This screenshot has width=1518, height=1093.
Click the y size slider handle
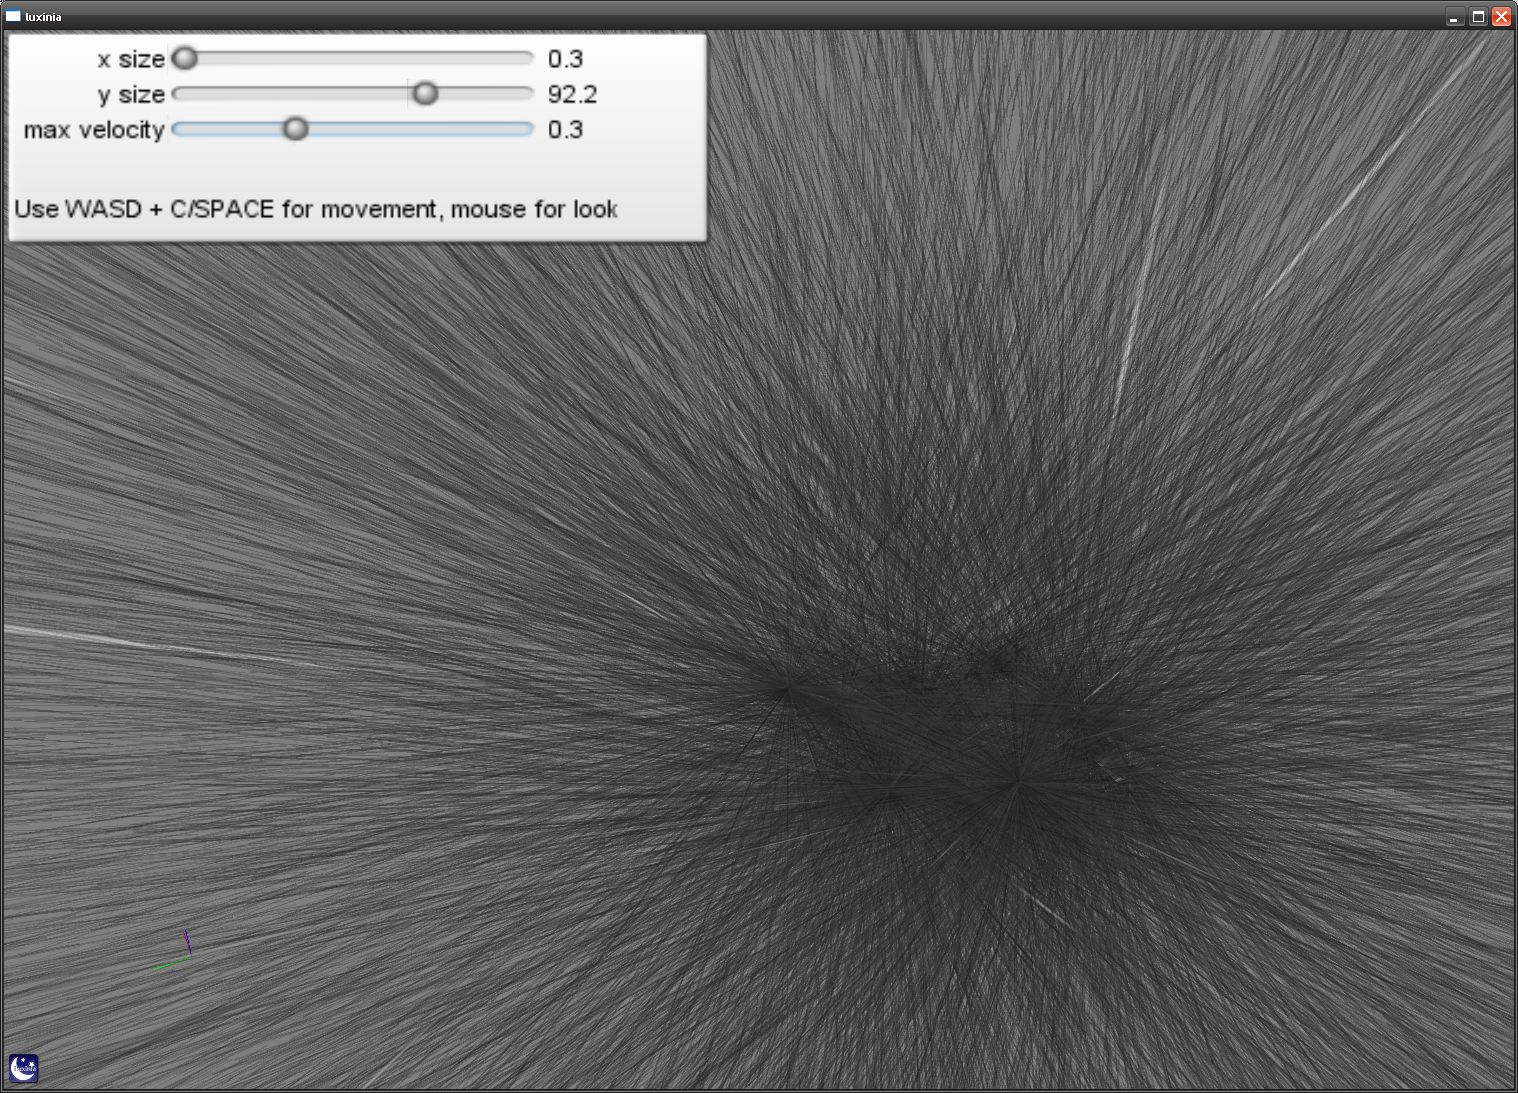click(426, 94)
